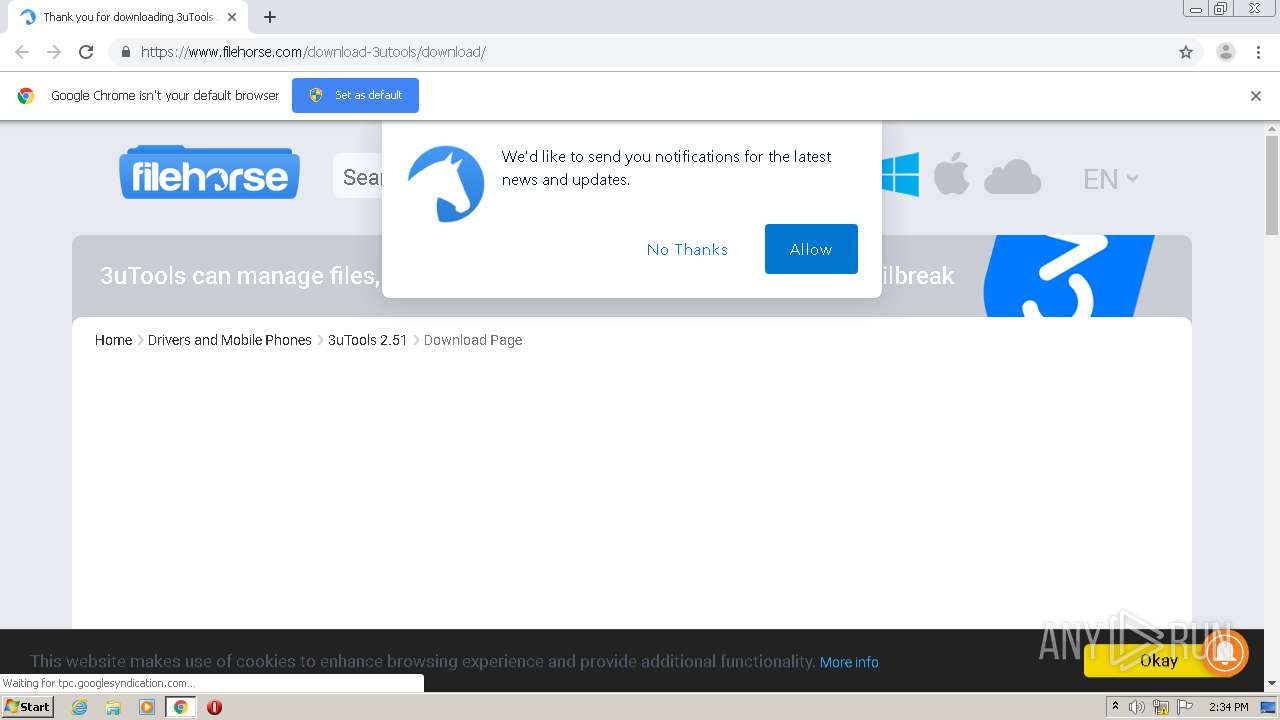Viewport: 1280px width, 720px height.
Task: Click the Chrome taskbar icon
Action: pos(180,707)
